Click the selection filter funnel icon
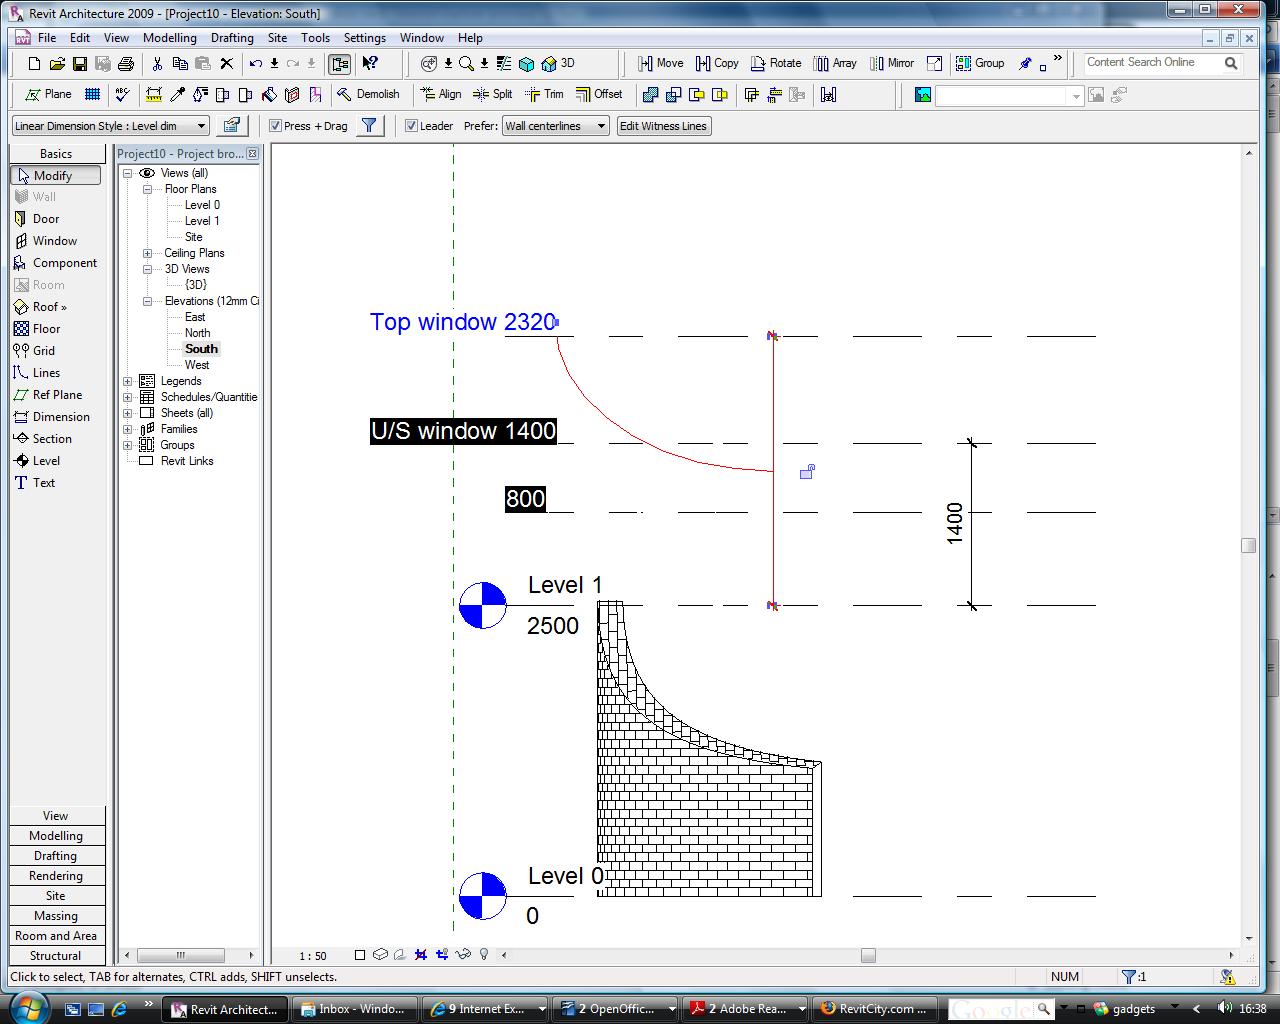1280x1024 pixels. tap(369, 126)
